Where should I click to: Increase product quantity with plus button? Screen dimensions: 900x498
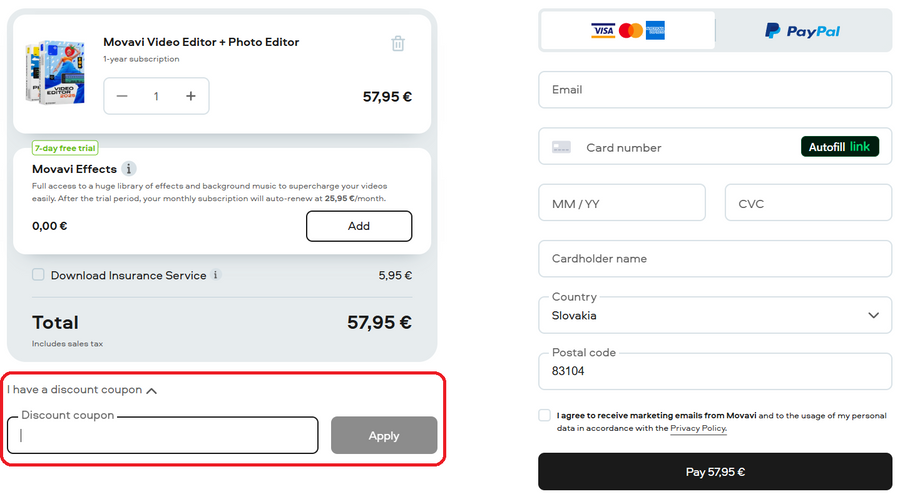pyautogui.click(x=190, y=96)
